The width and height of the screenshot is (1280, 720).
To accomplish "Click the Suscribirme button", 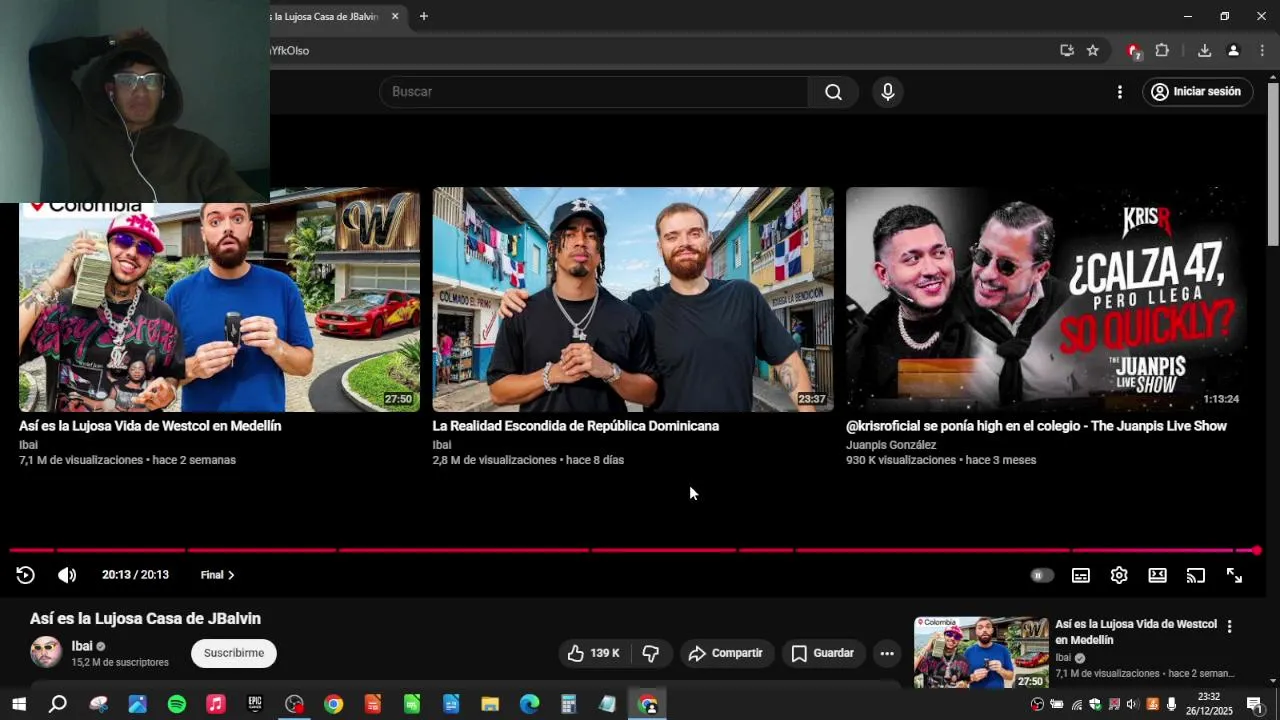I will 234,653.
